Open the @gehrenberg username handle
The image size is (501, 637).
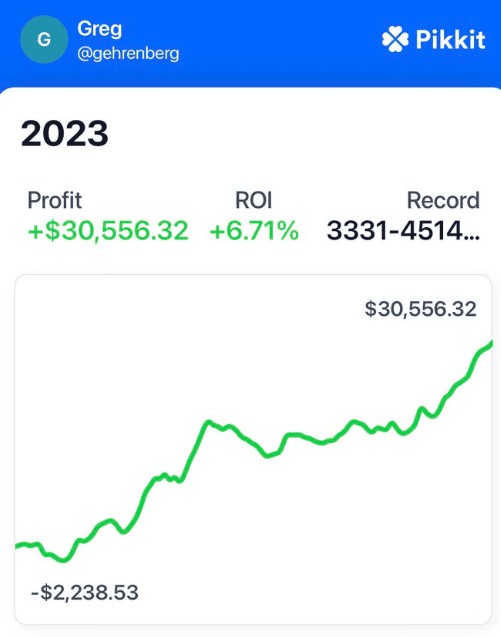(128, 54)
